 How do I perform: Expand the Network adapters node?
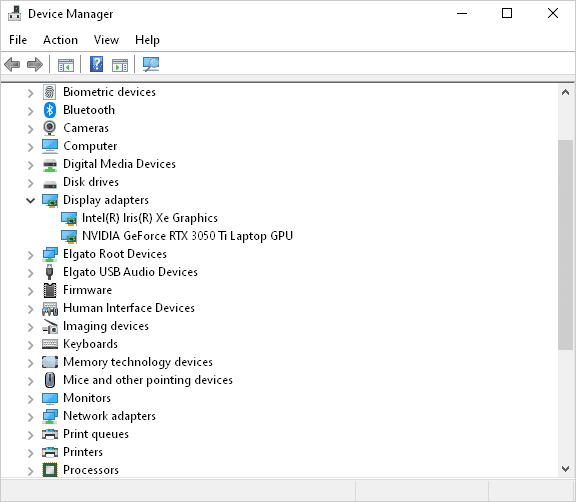coord(30,417)
